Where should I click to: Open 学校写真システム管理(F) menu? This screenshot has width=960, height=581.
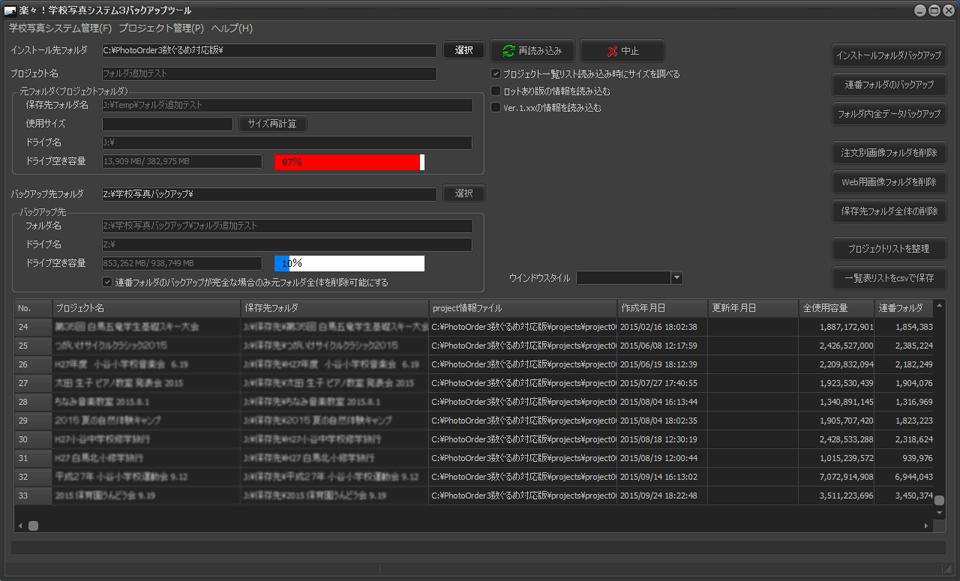[x=59, y=28]
